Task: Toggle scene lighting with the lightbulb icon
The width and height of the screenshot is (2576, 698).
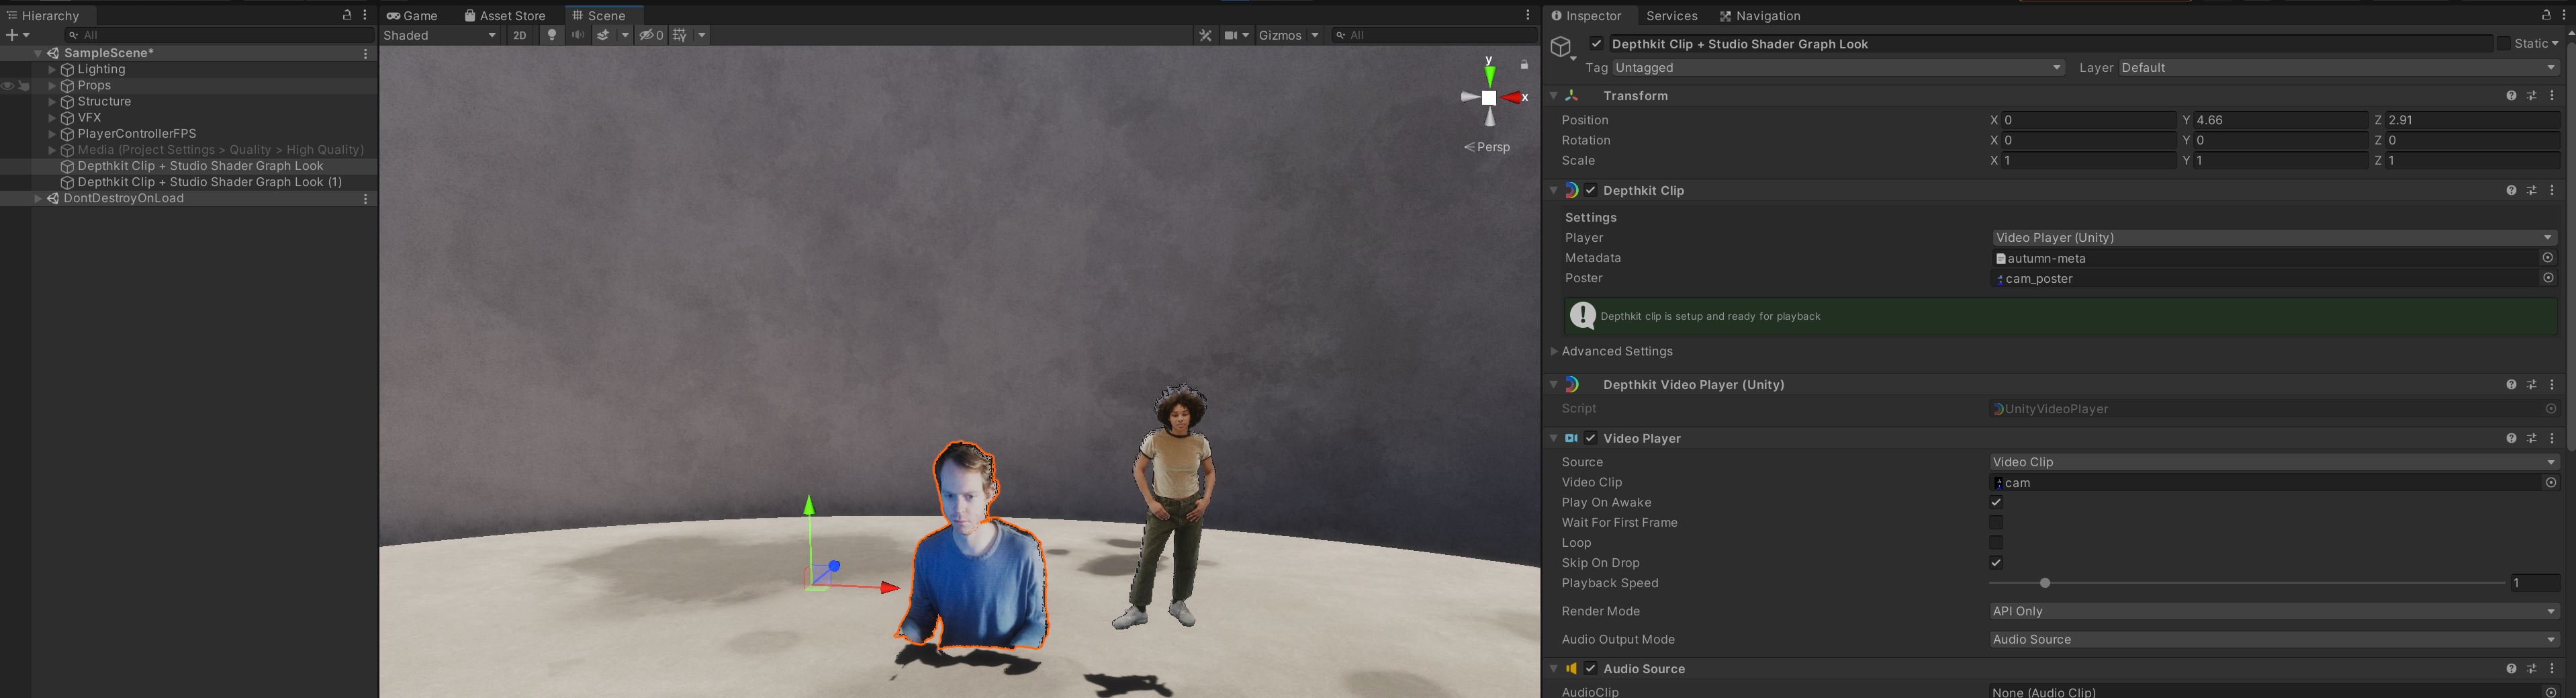Action: [551, 35]
